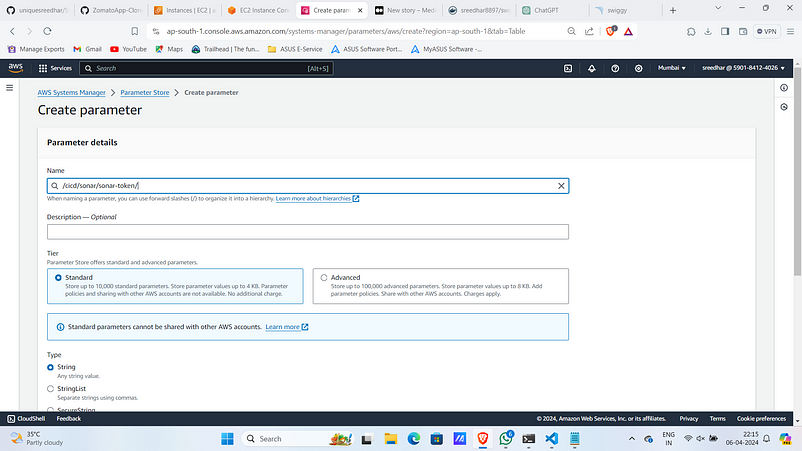
Task: Open the Privacy footer link
Action: (x=688, y=418)
